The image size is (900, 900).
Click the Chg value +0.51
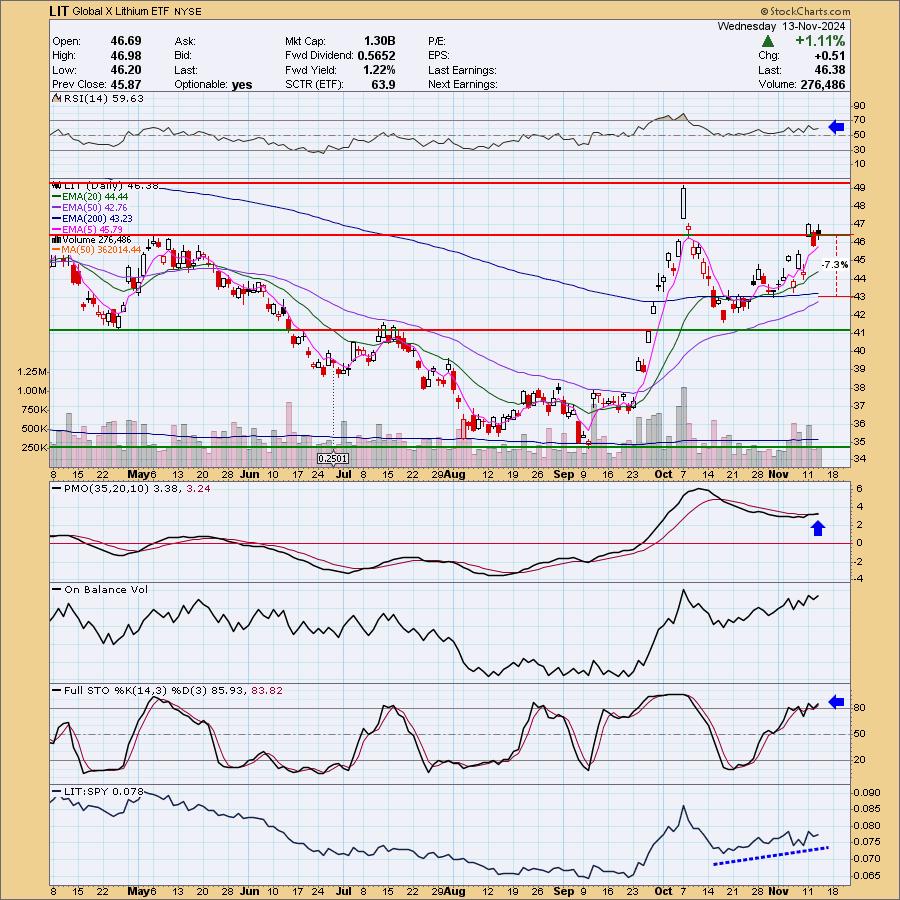click(829, 56)
